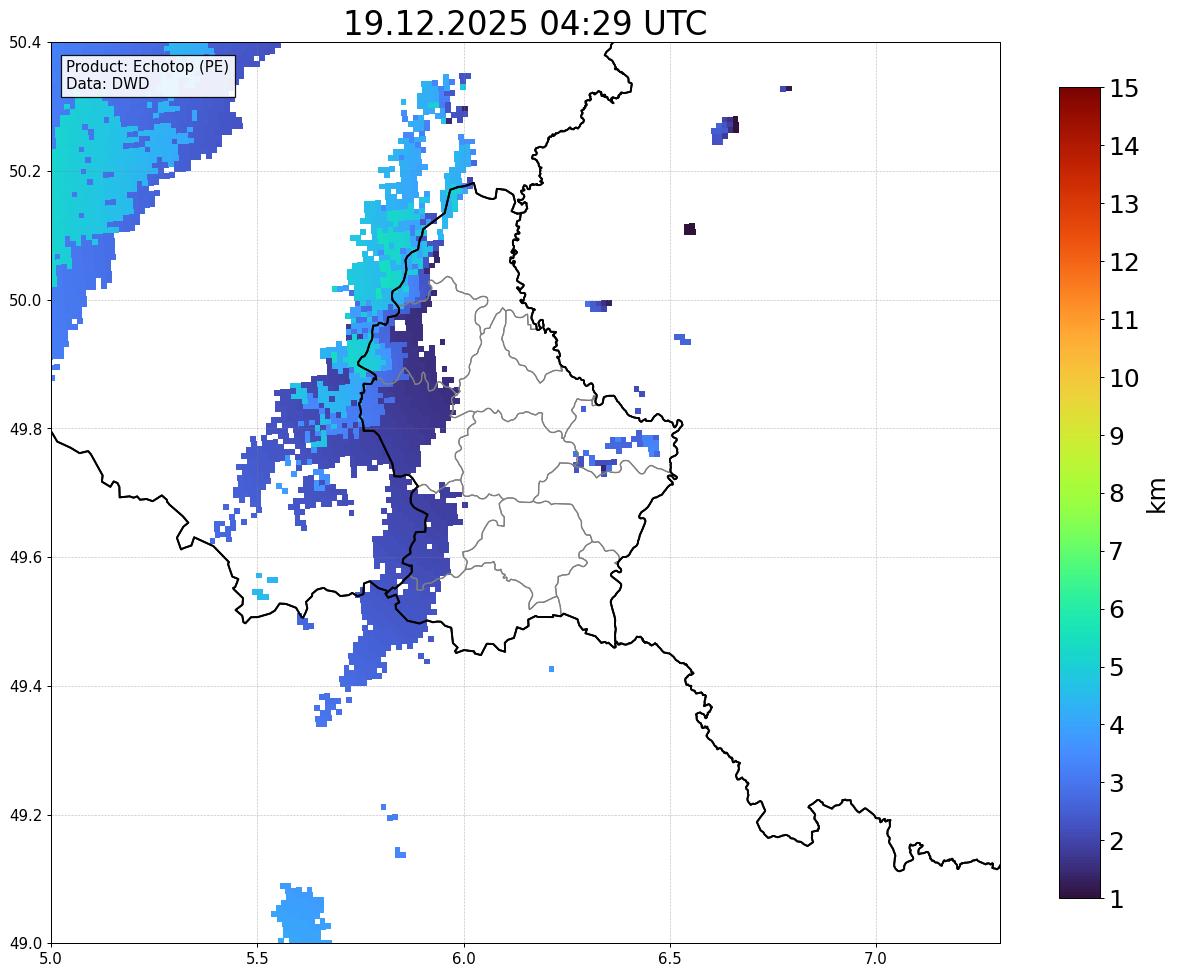Click the latitude tick label 49.8
The image size is (1178, 976).
24,429
